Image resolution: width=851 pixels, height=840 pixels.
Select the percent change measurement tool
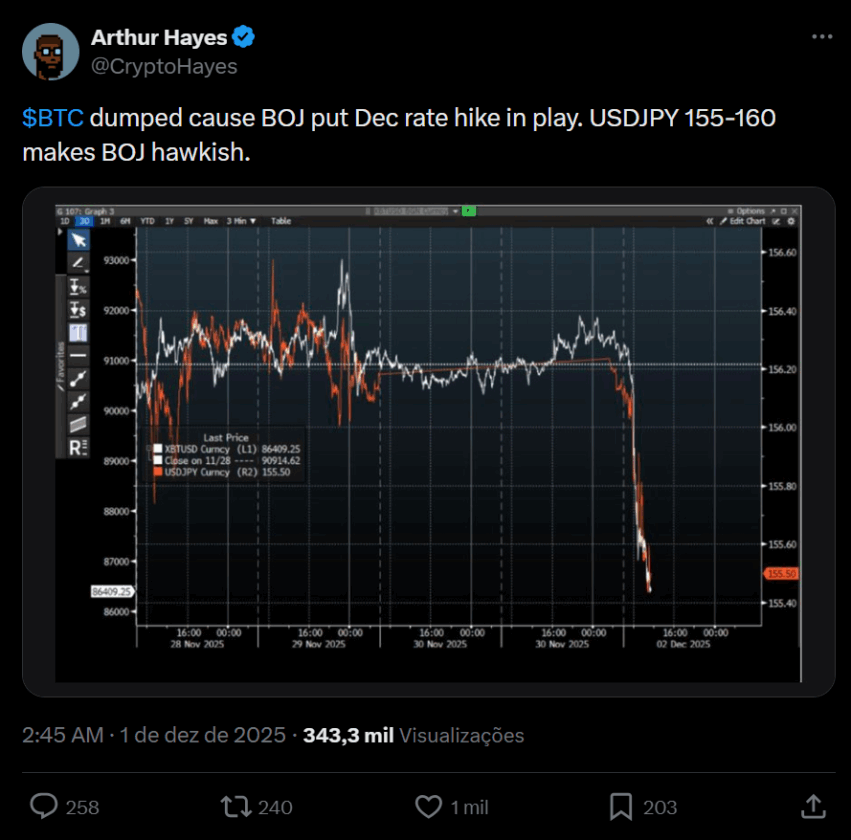point(78,287)
